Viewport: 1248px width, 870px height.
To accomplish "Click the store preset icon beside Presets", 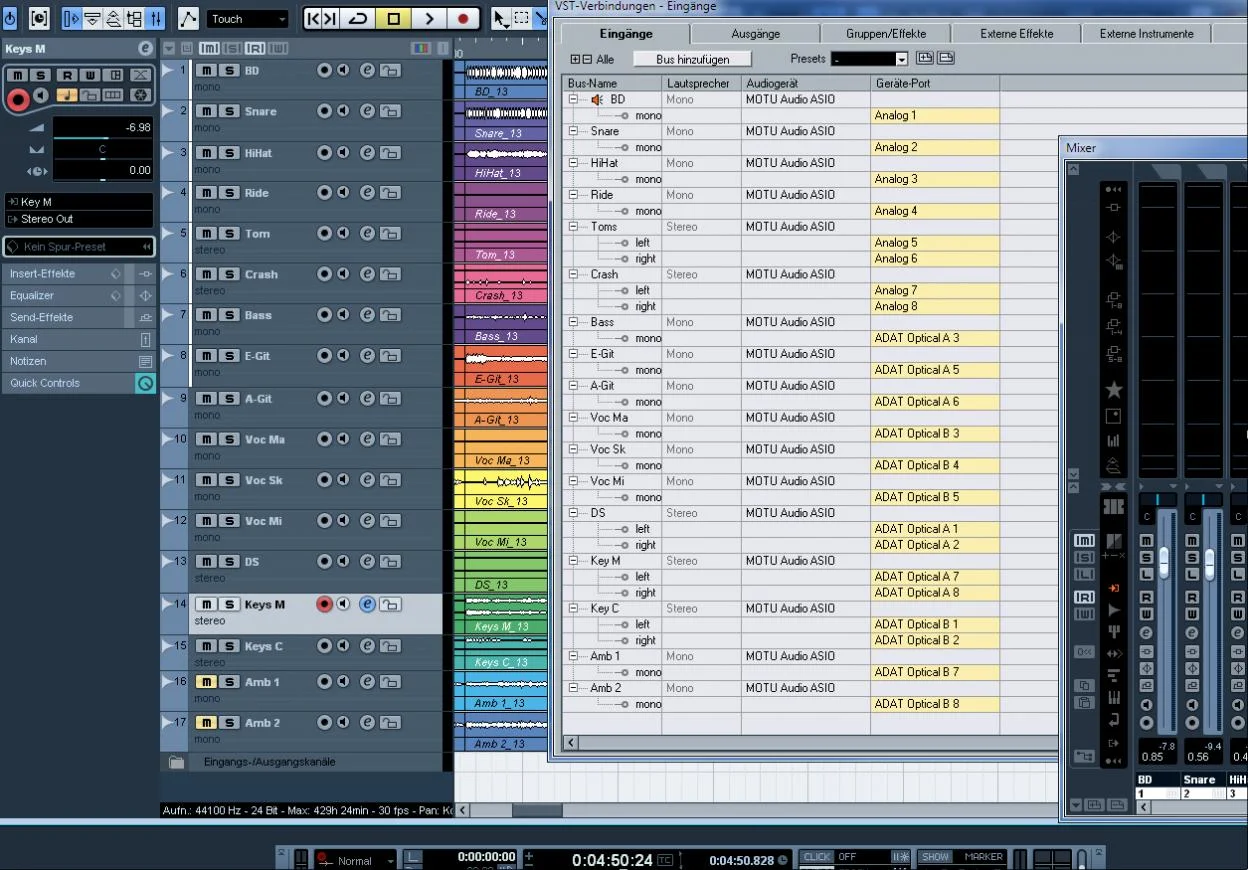I will point(924,59).
